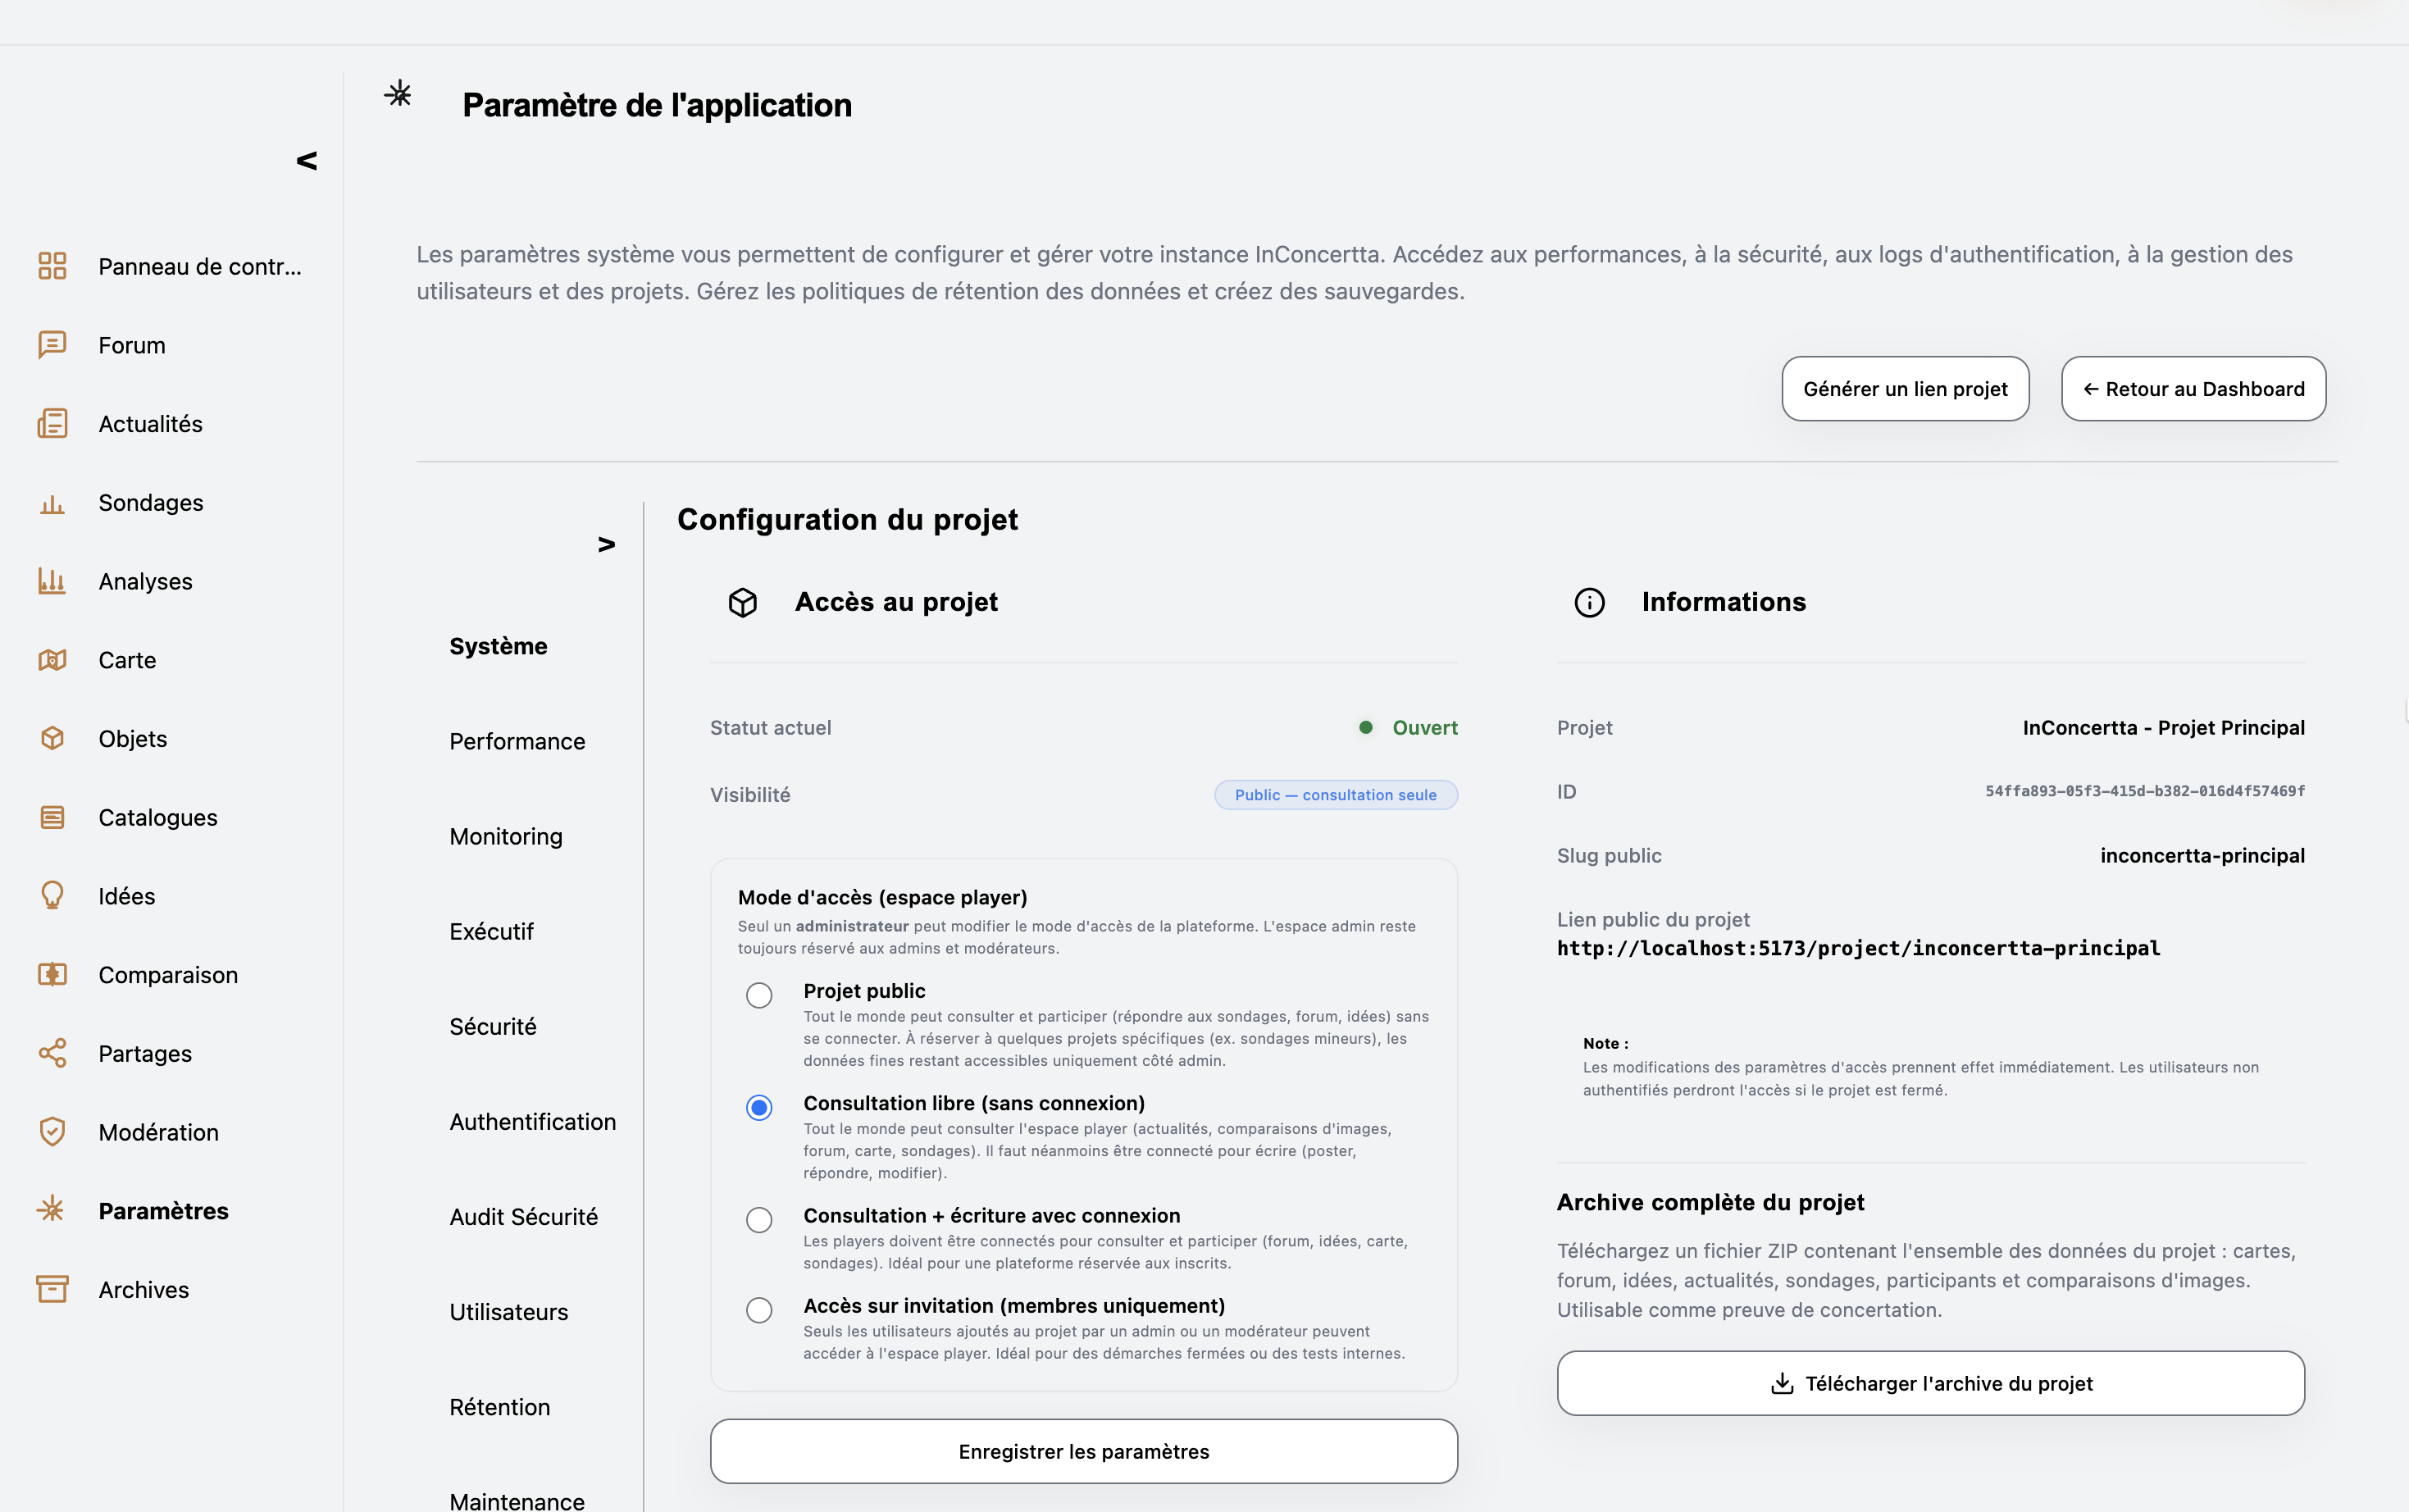
Task: Click Télécharger l'archive du projet
Action: [x=1929, y=1383]
